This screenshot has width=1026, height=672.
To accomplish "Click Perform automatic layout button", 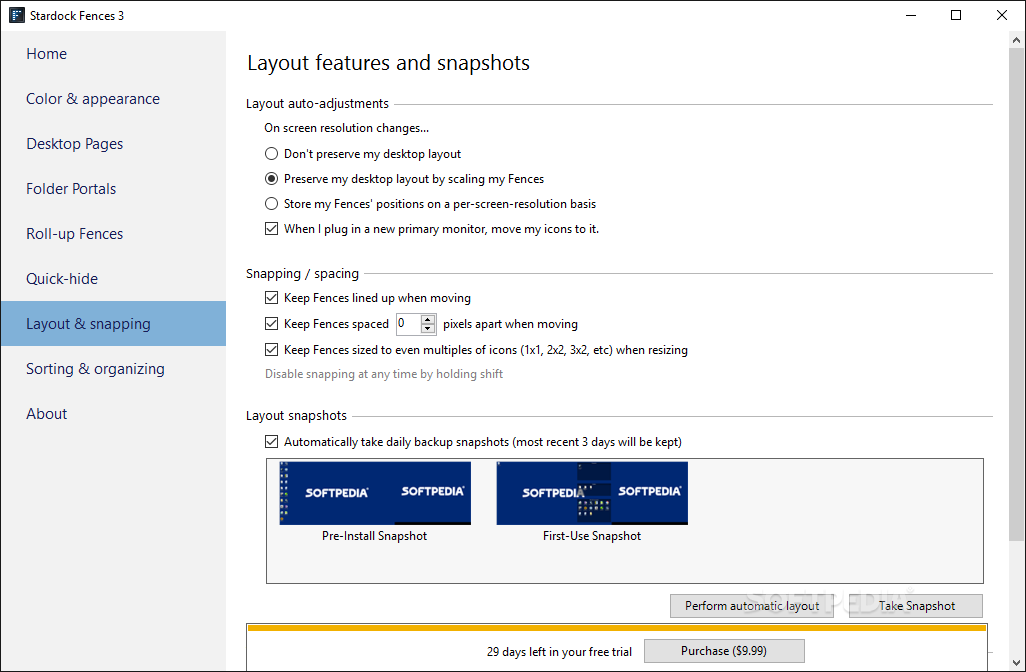I will click(x=752, y=606).
